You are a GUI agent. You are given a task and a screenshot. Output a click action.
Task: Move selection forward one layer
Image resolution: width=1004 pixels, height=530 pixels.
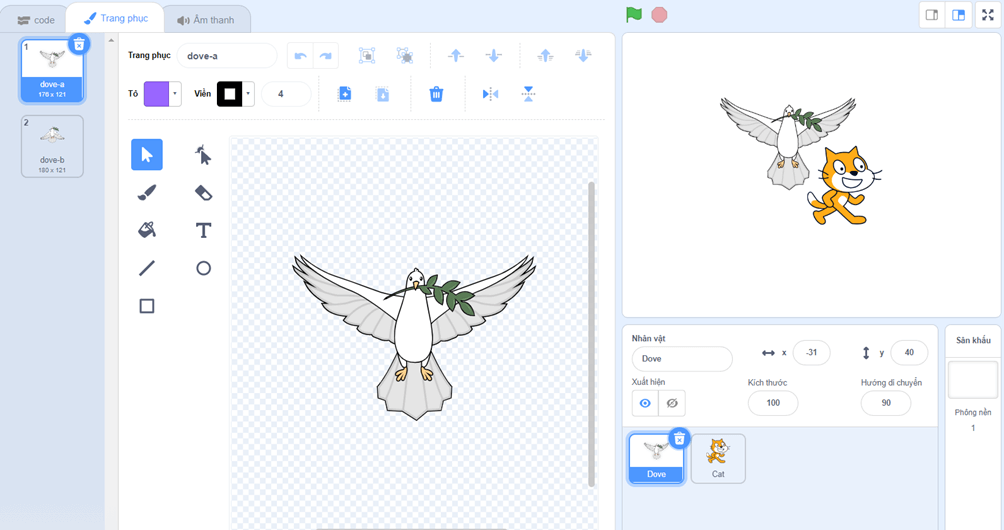455,56
